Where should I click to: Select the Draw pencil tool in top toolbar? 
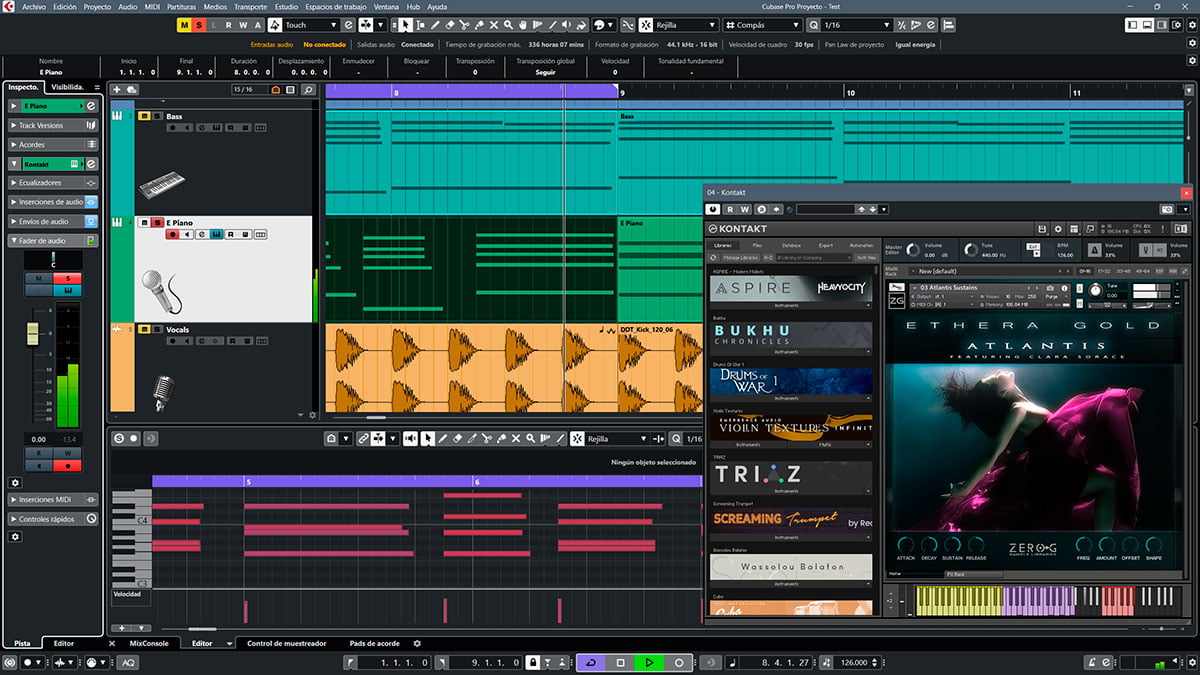(435, 25)
